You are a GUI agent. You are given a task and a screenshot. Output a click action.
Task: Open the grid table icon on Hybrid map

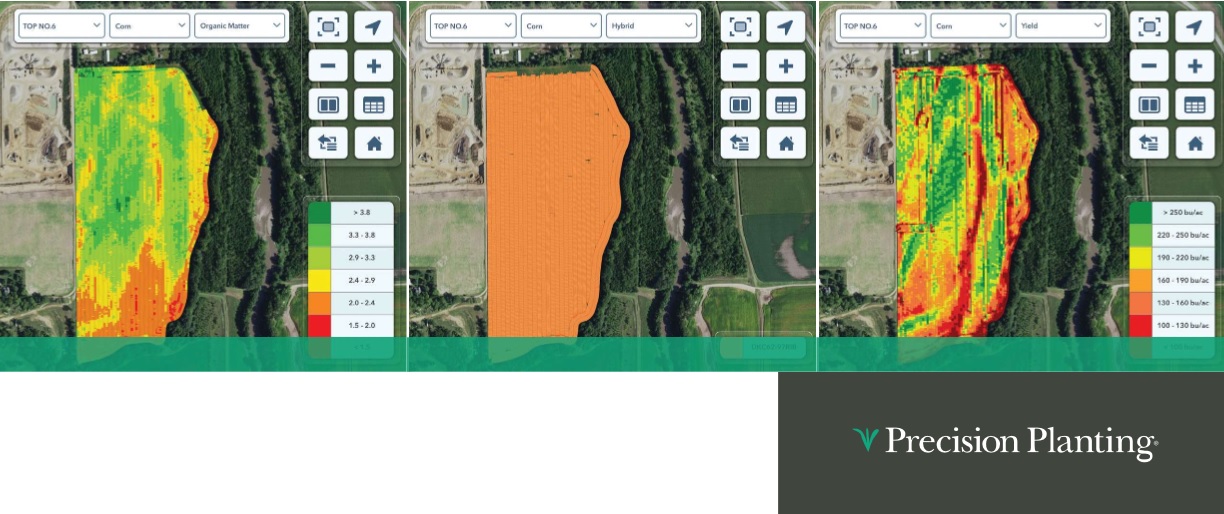coord(786,104)
